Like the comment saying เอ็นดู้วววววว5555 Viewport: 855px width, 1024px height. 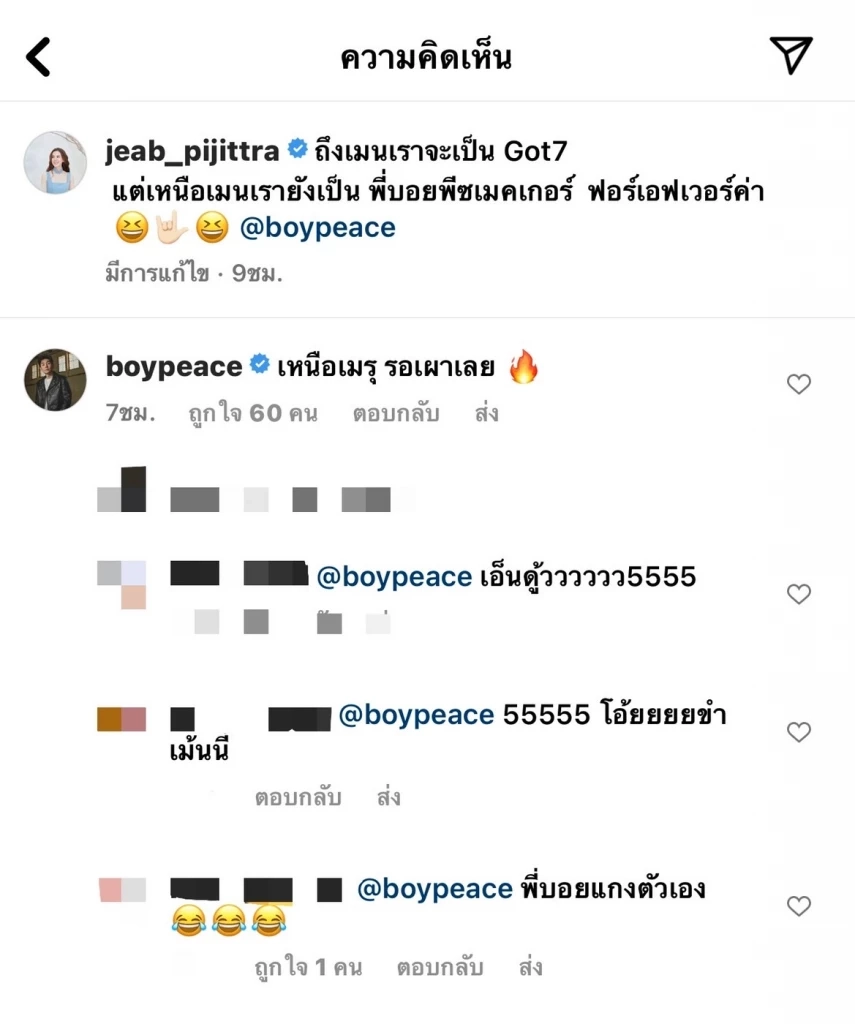tap(799, 593)
